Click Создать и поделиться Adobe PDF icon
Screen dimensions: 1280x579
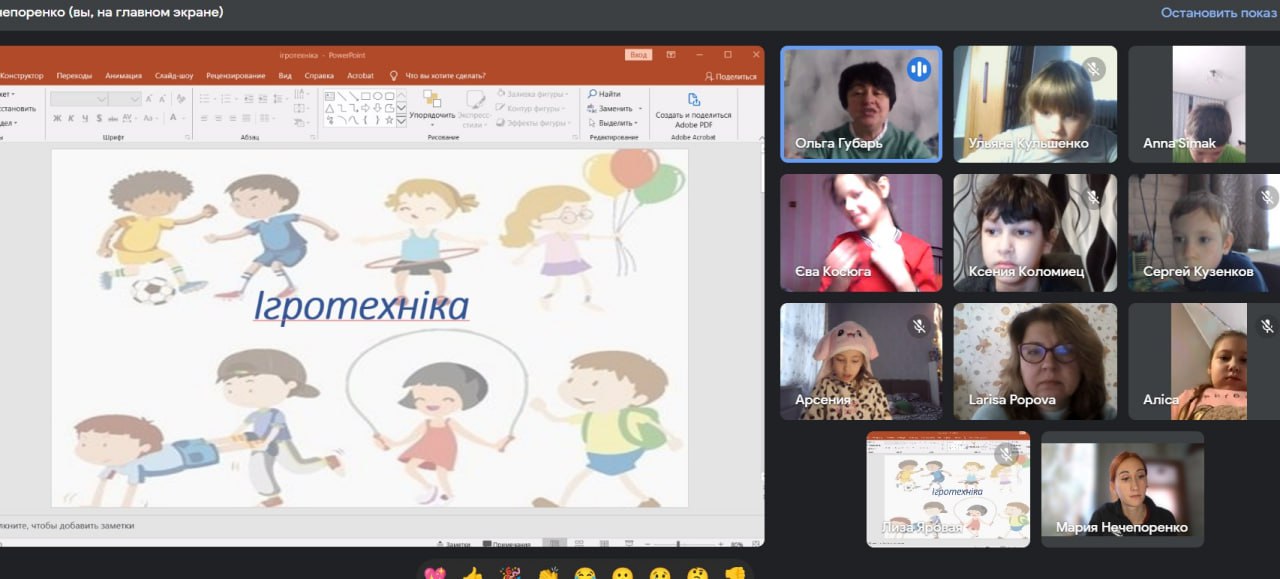coord(693,100)
